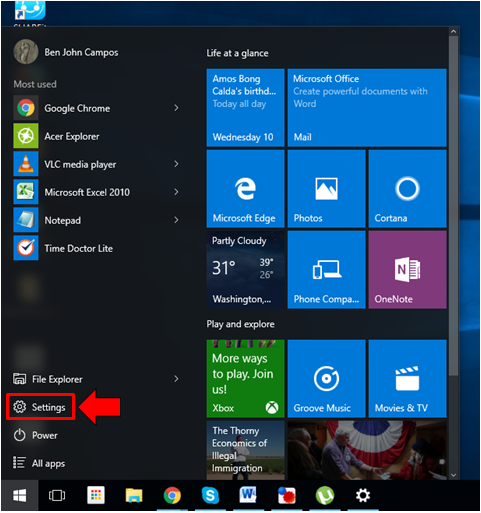Open Movies & TV tile
Screen dimensions: 481x513
pyautogui.click(x=407, y=379)
